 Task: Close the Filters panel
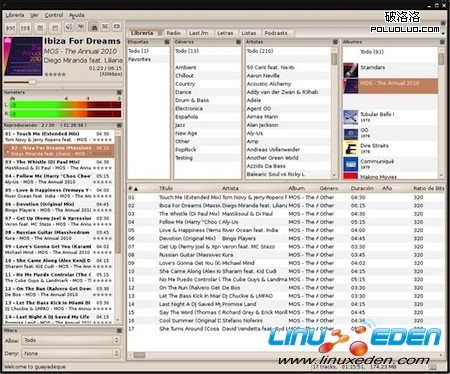119,331
